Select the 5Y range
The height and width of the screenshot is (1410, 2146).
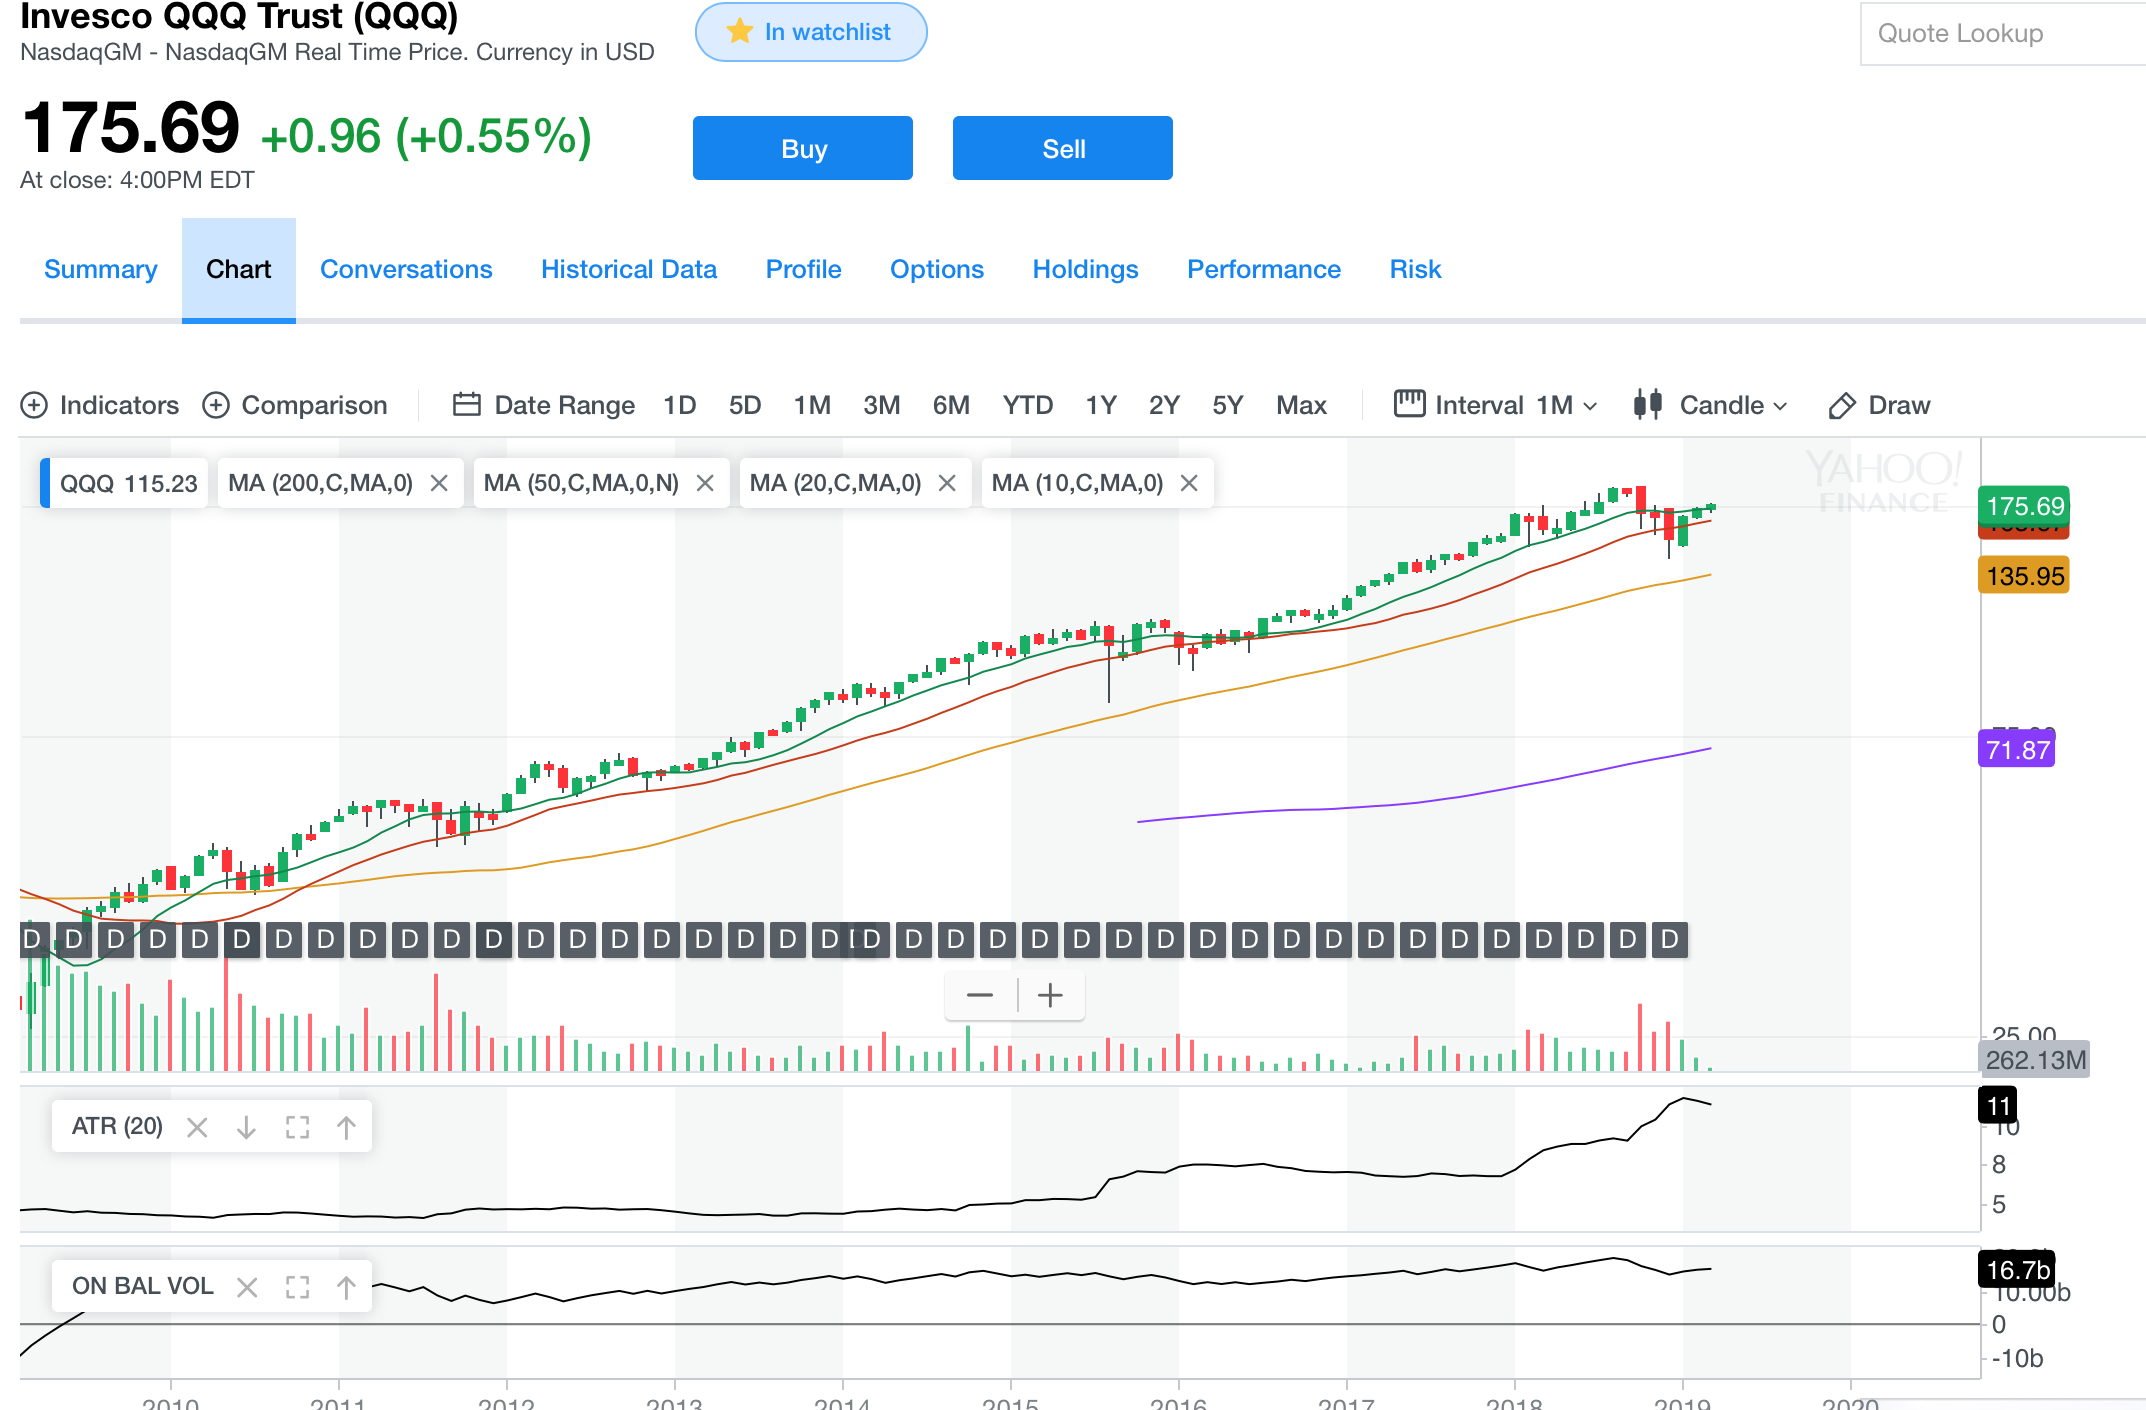[1228, 405]
